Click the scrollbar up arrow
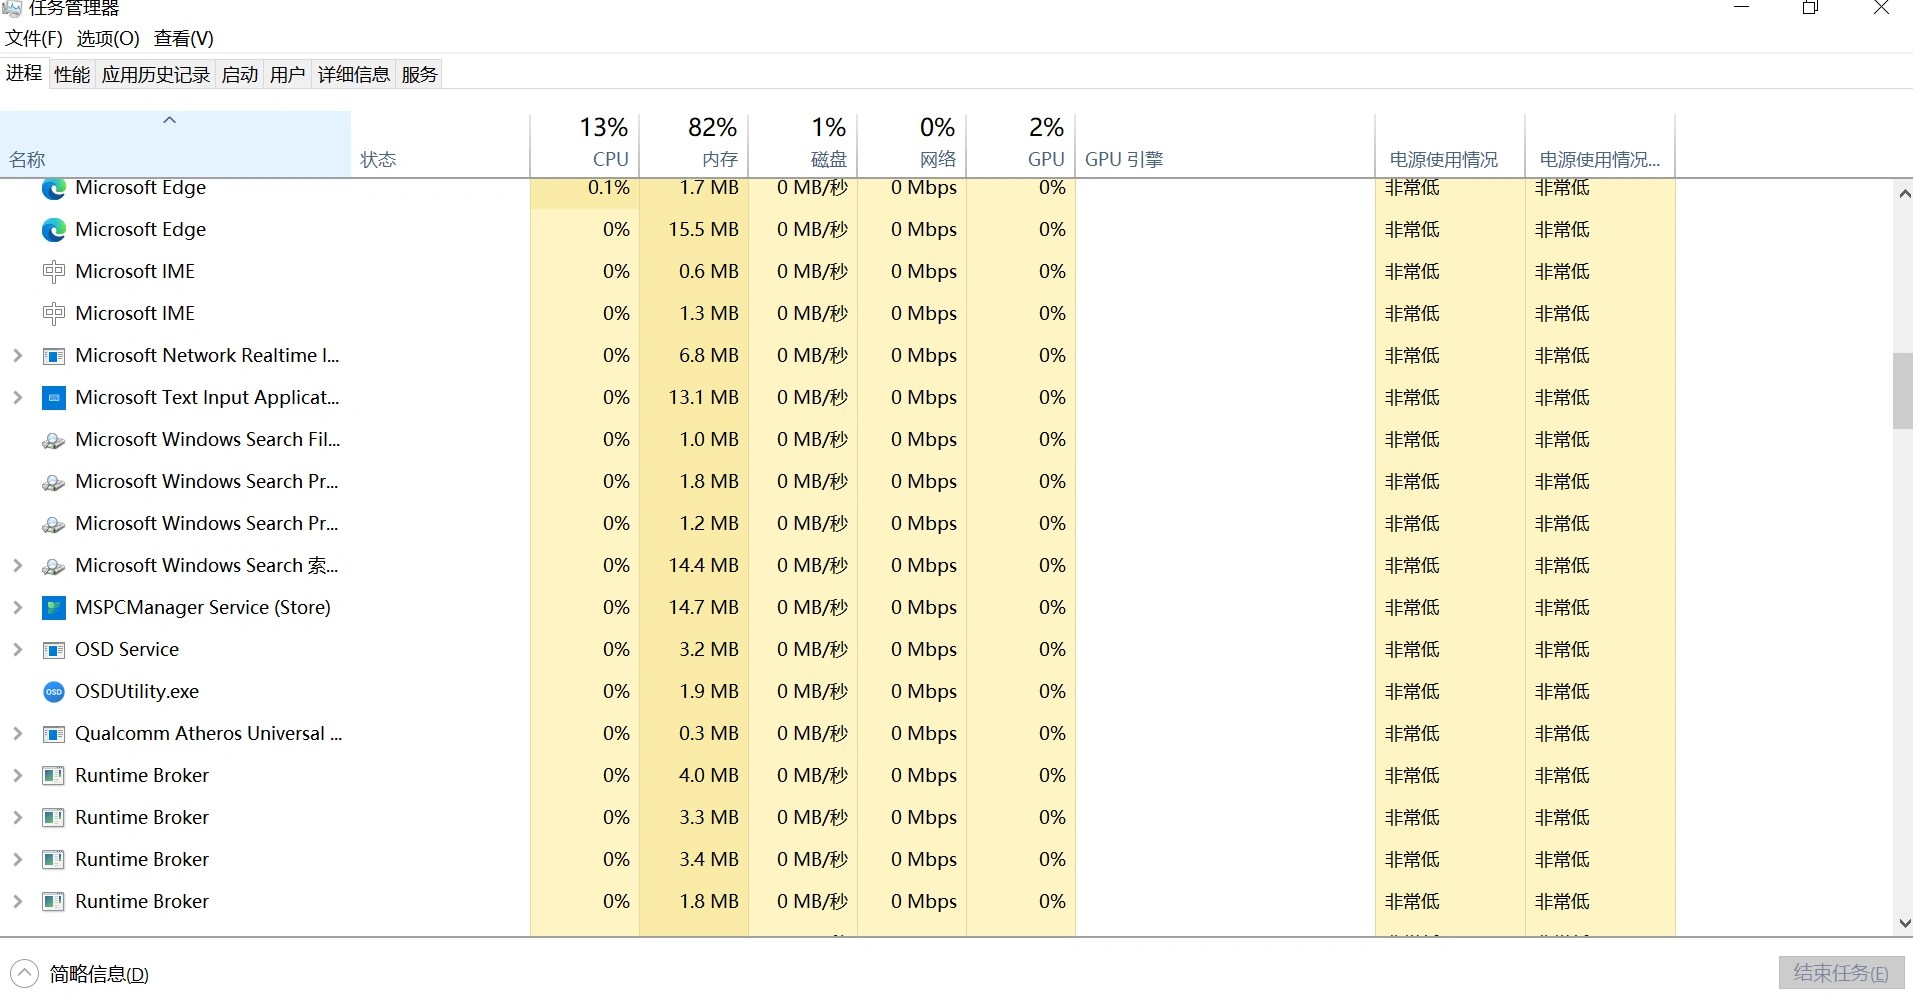Screen dimensions: 1913x996 (1903, 194)
